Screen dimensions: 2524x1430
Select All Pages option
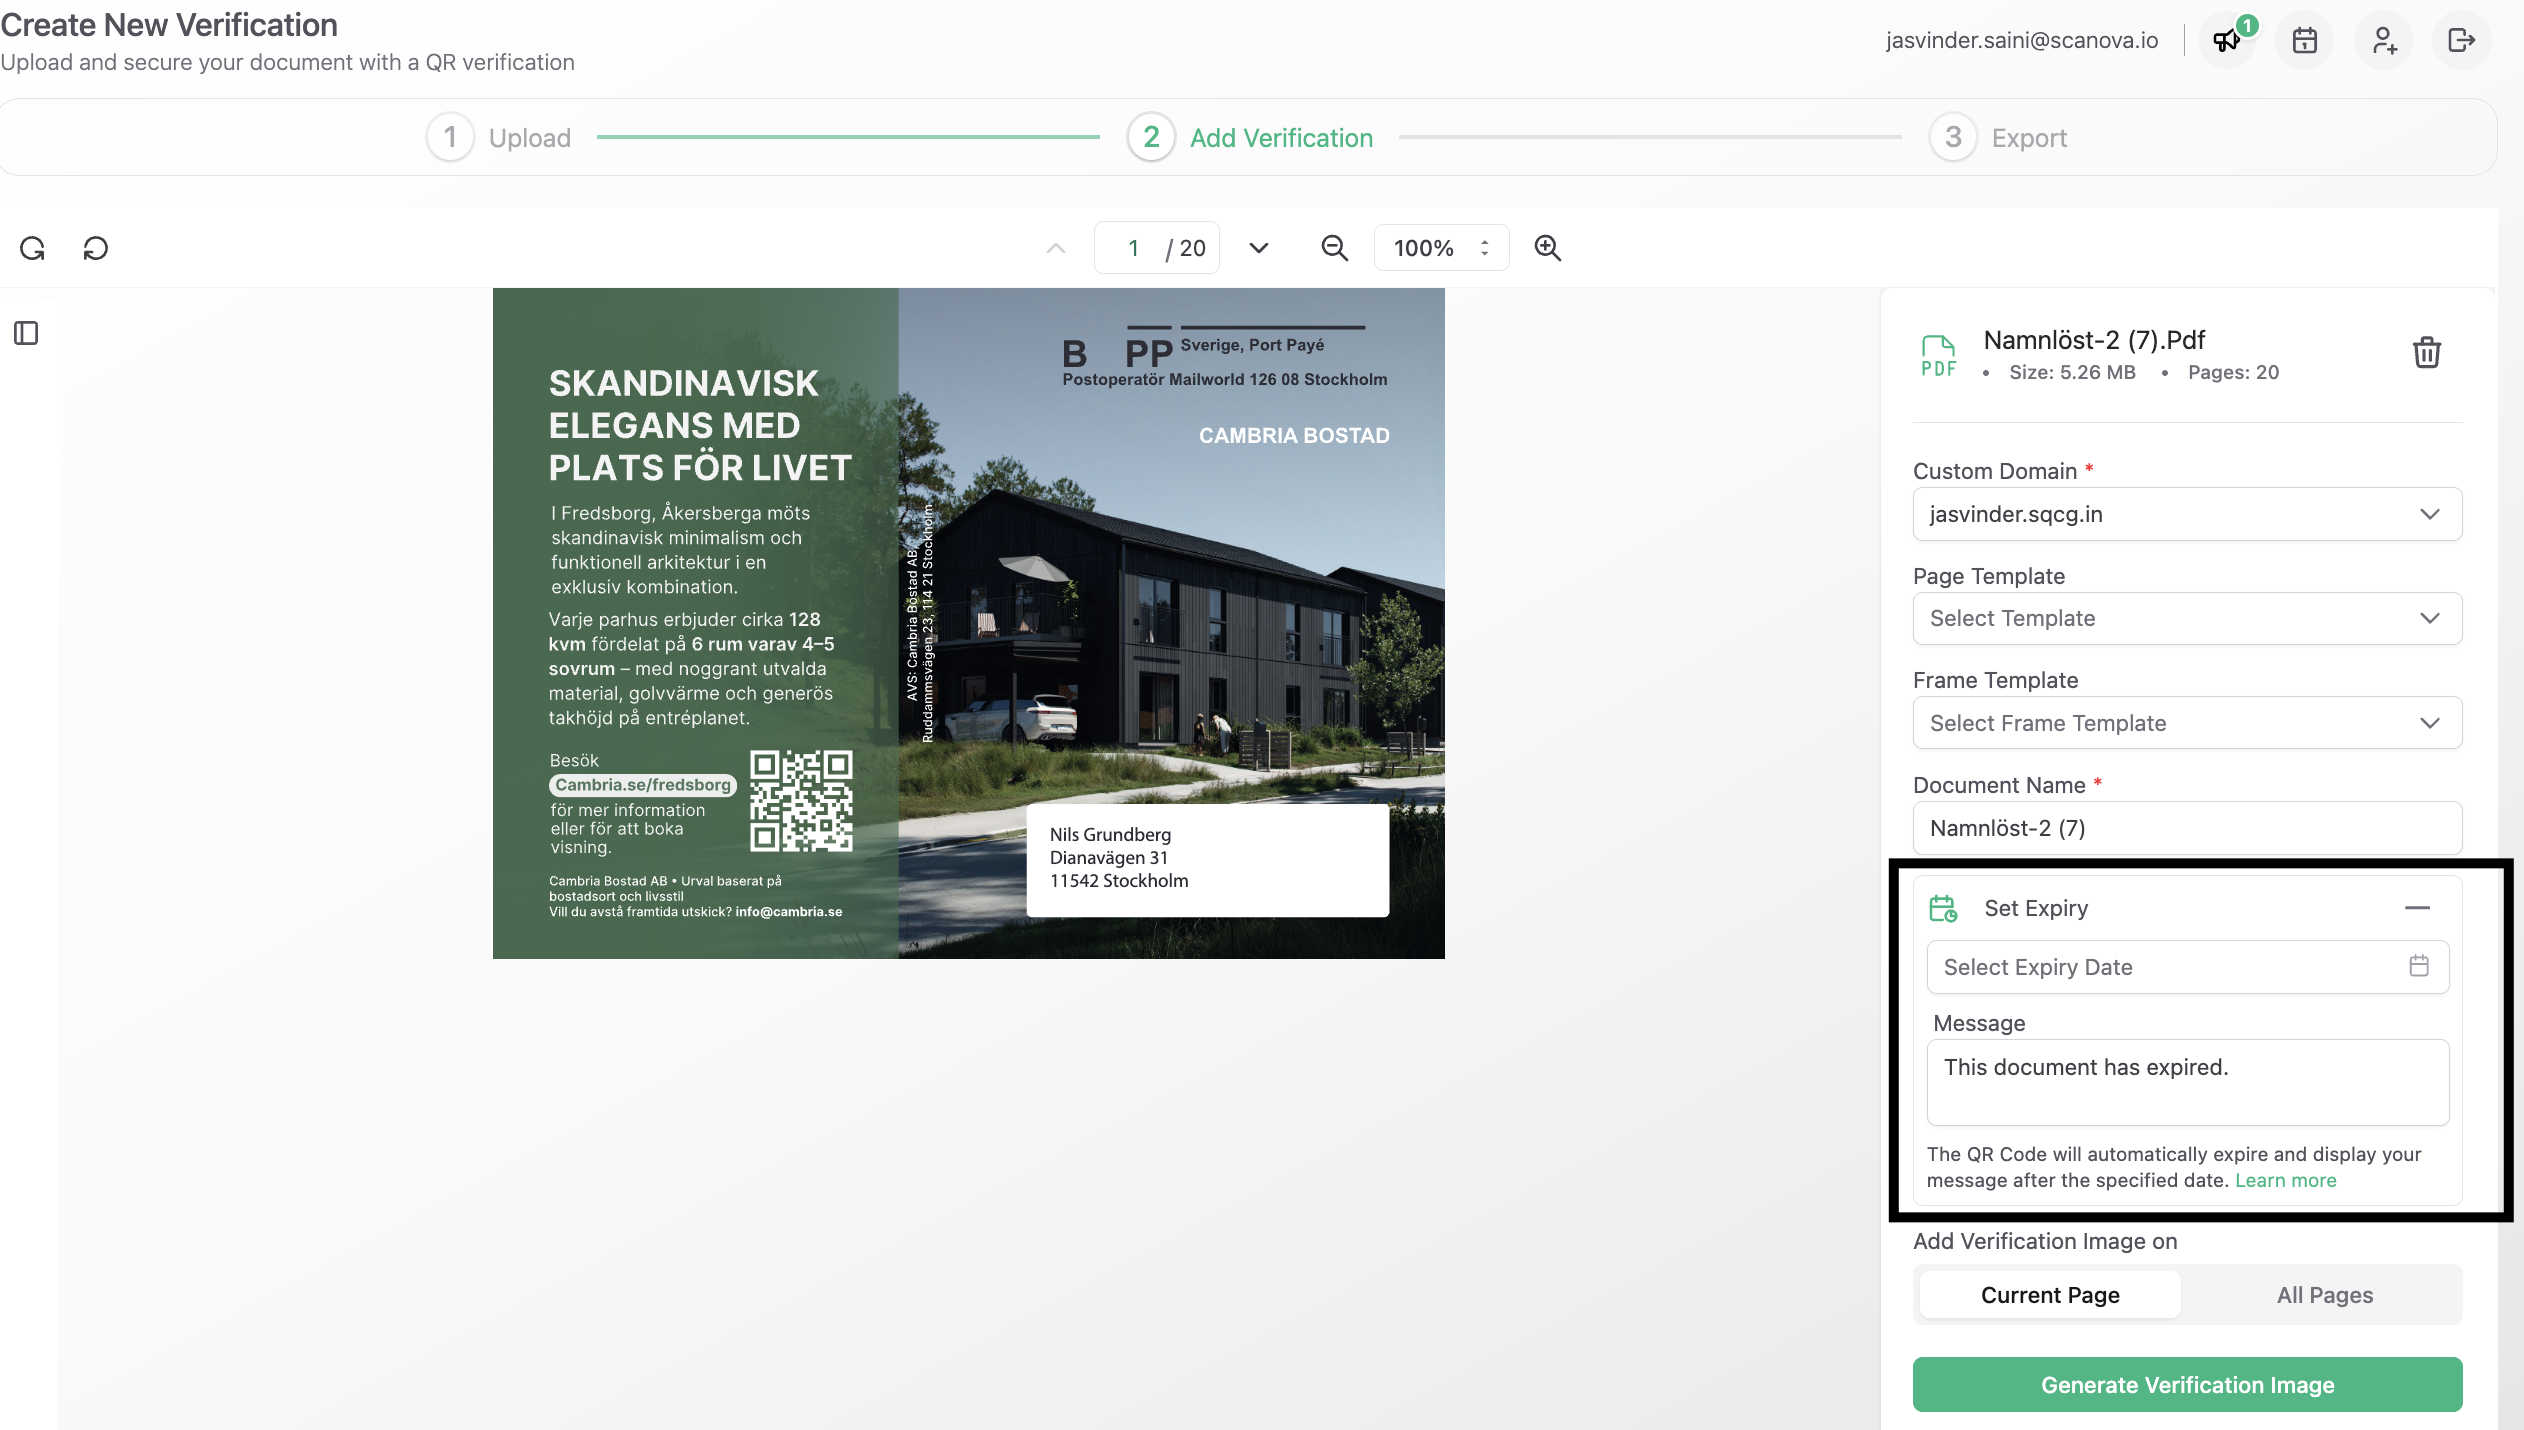[x=2324, y=1295]
